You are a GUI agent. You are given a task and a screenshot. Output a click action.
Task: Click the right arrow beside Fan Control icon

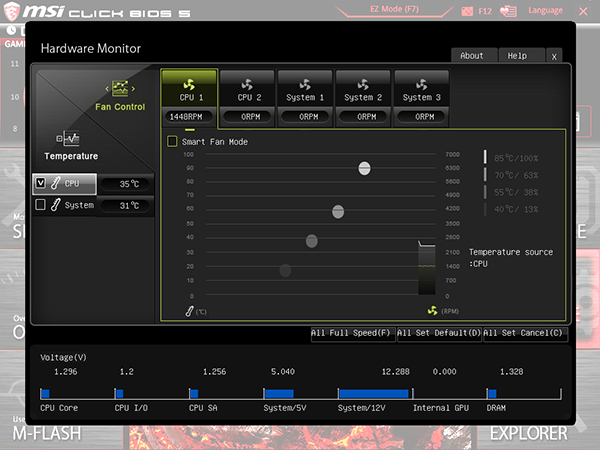click(x=133, y=89)
